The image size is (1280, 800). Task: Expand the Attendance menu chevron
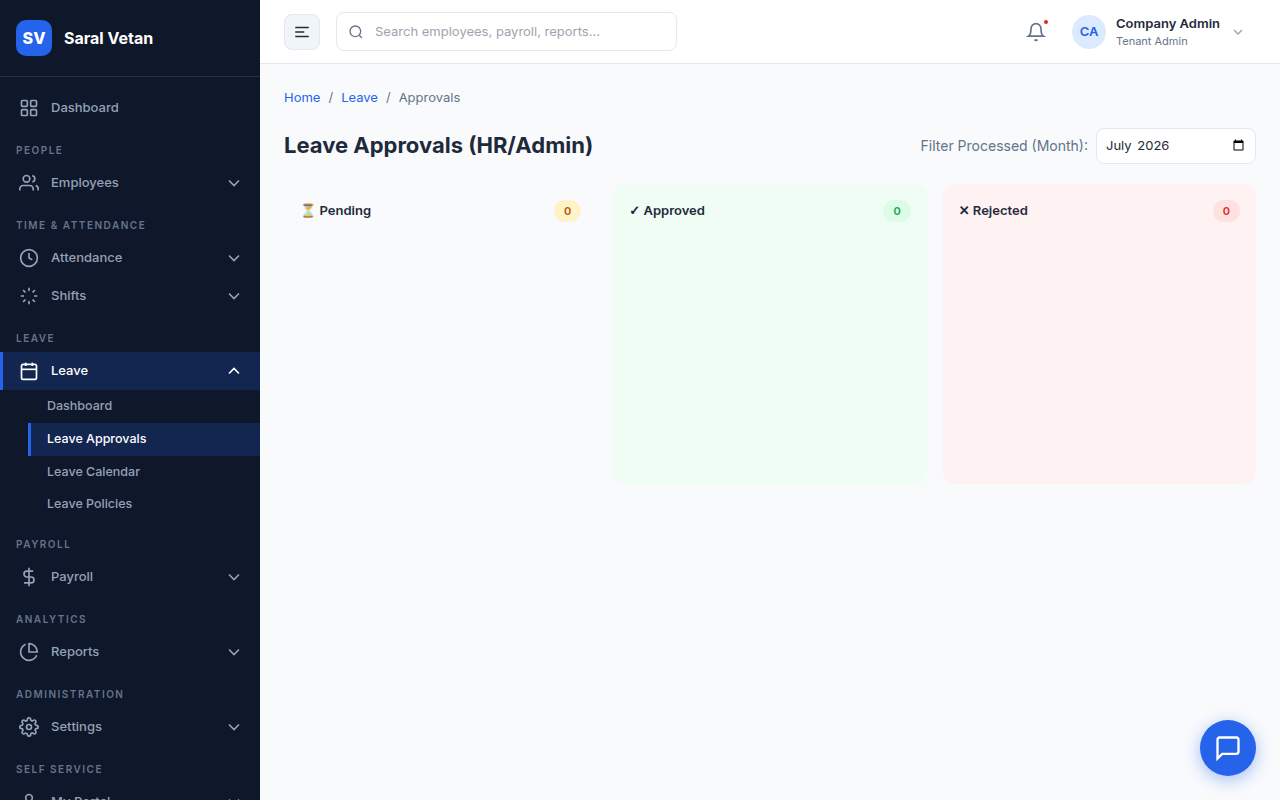(234, 258)
